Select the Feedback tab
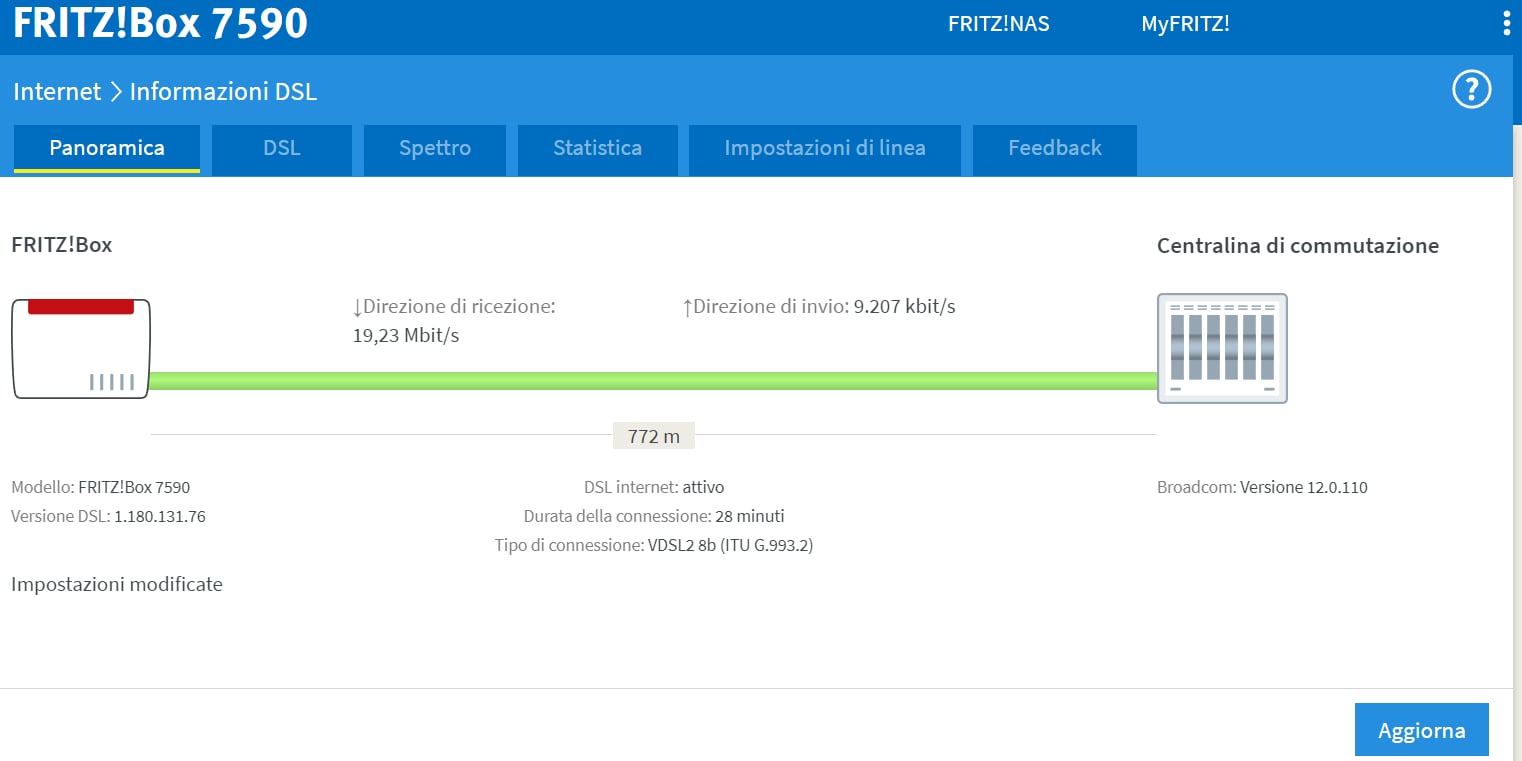Image resolution: width=1522 pixels, height=761 pixels. coord(1054,148)
